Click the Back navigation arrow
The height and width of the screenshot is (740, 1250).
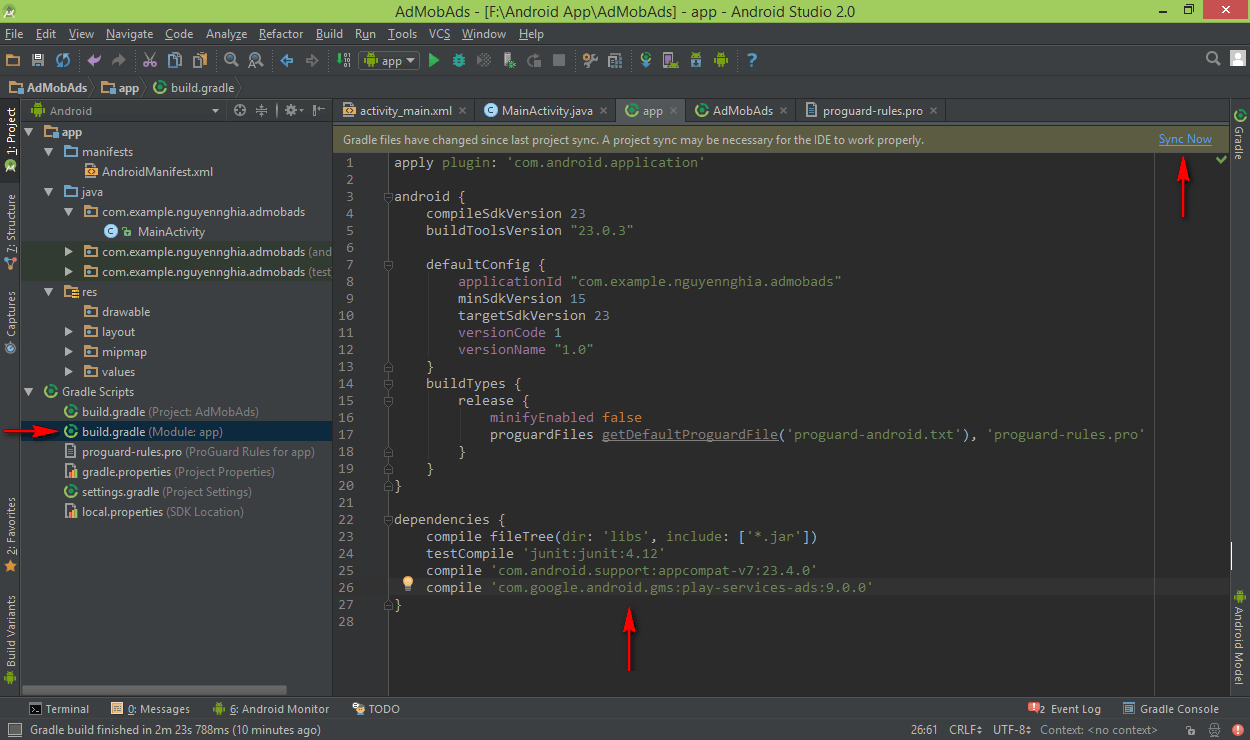click(287, 60)
